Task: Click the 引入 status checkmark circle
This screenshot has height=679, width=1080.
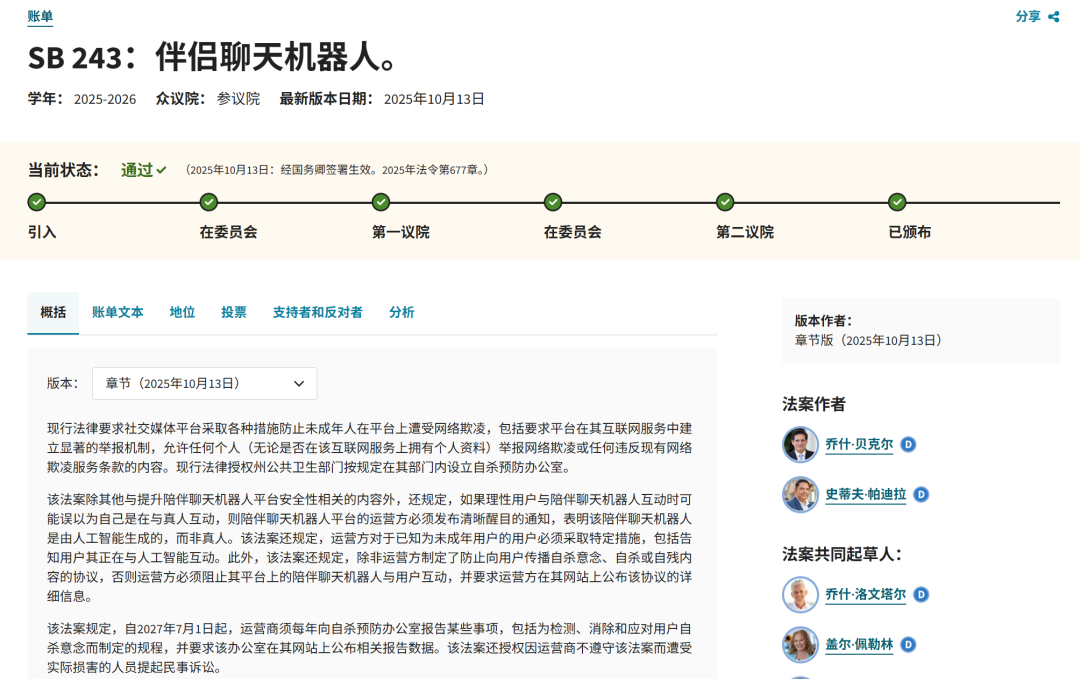Action: (x=37, y=202)
